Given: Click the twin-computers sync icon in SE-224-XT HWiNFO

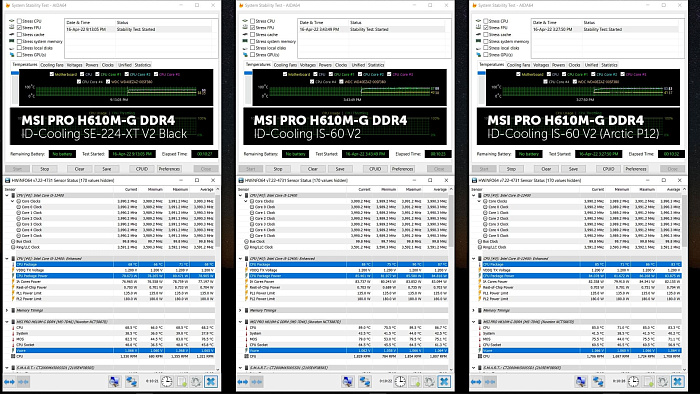Looking at the screenshot, I should pos(131,382).
